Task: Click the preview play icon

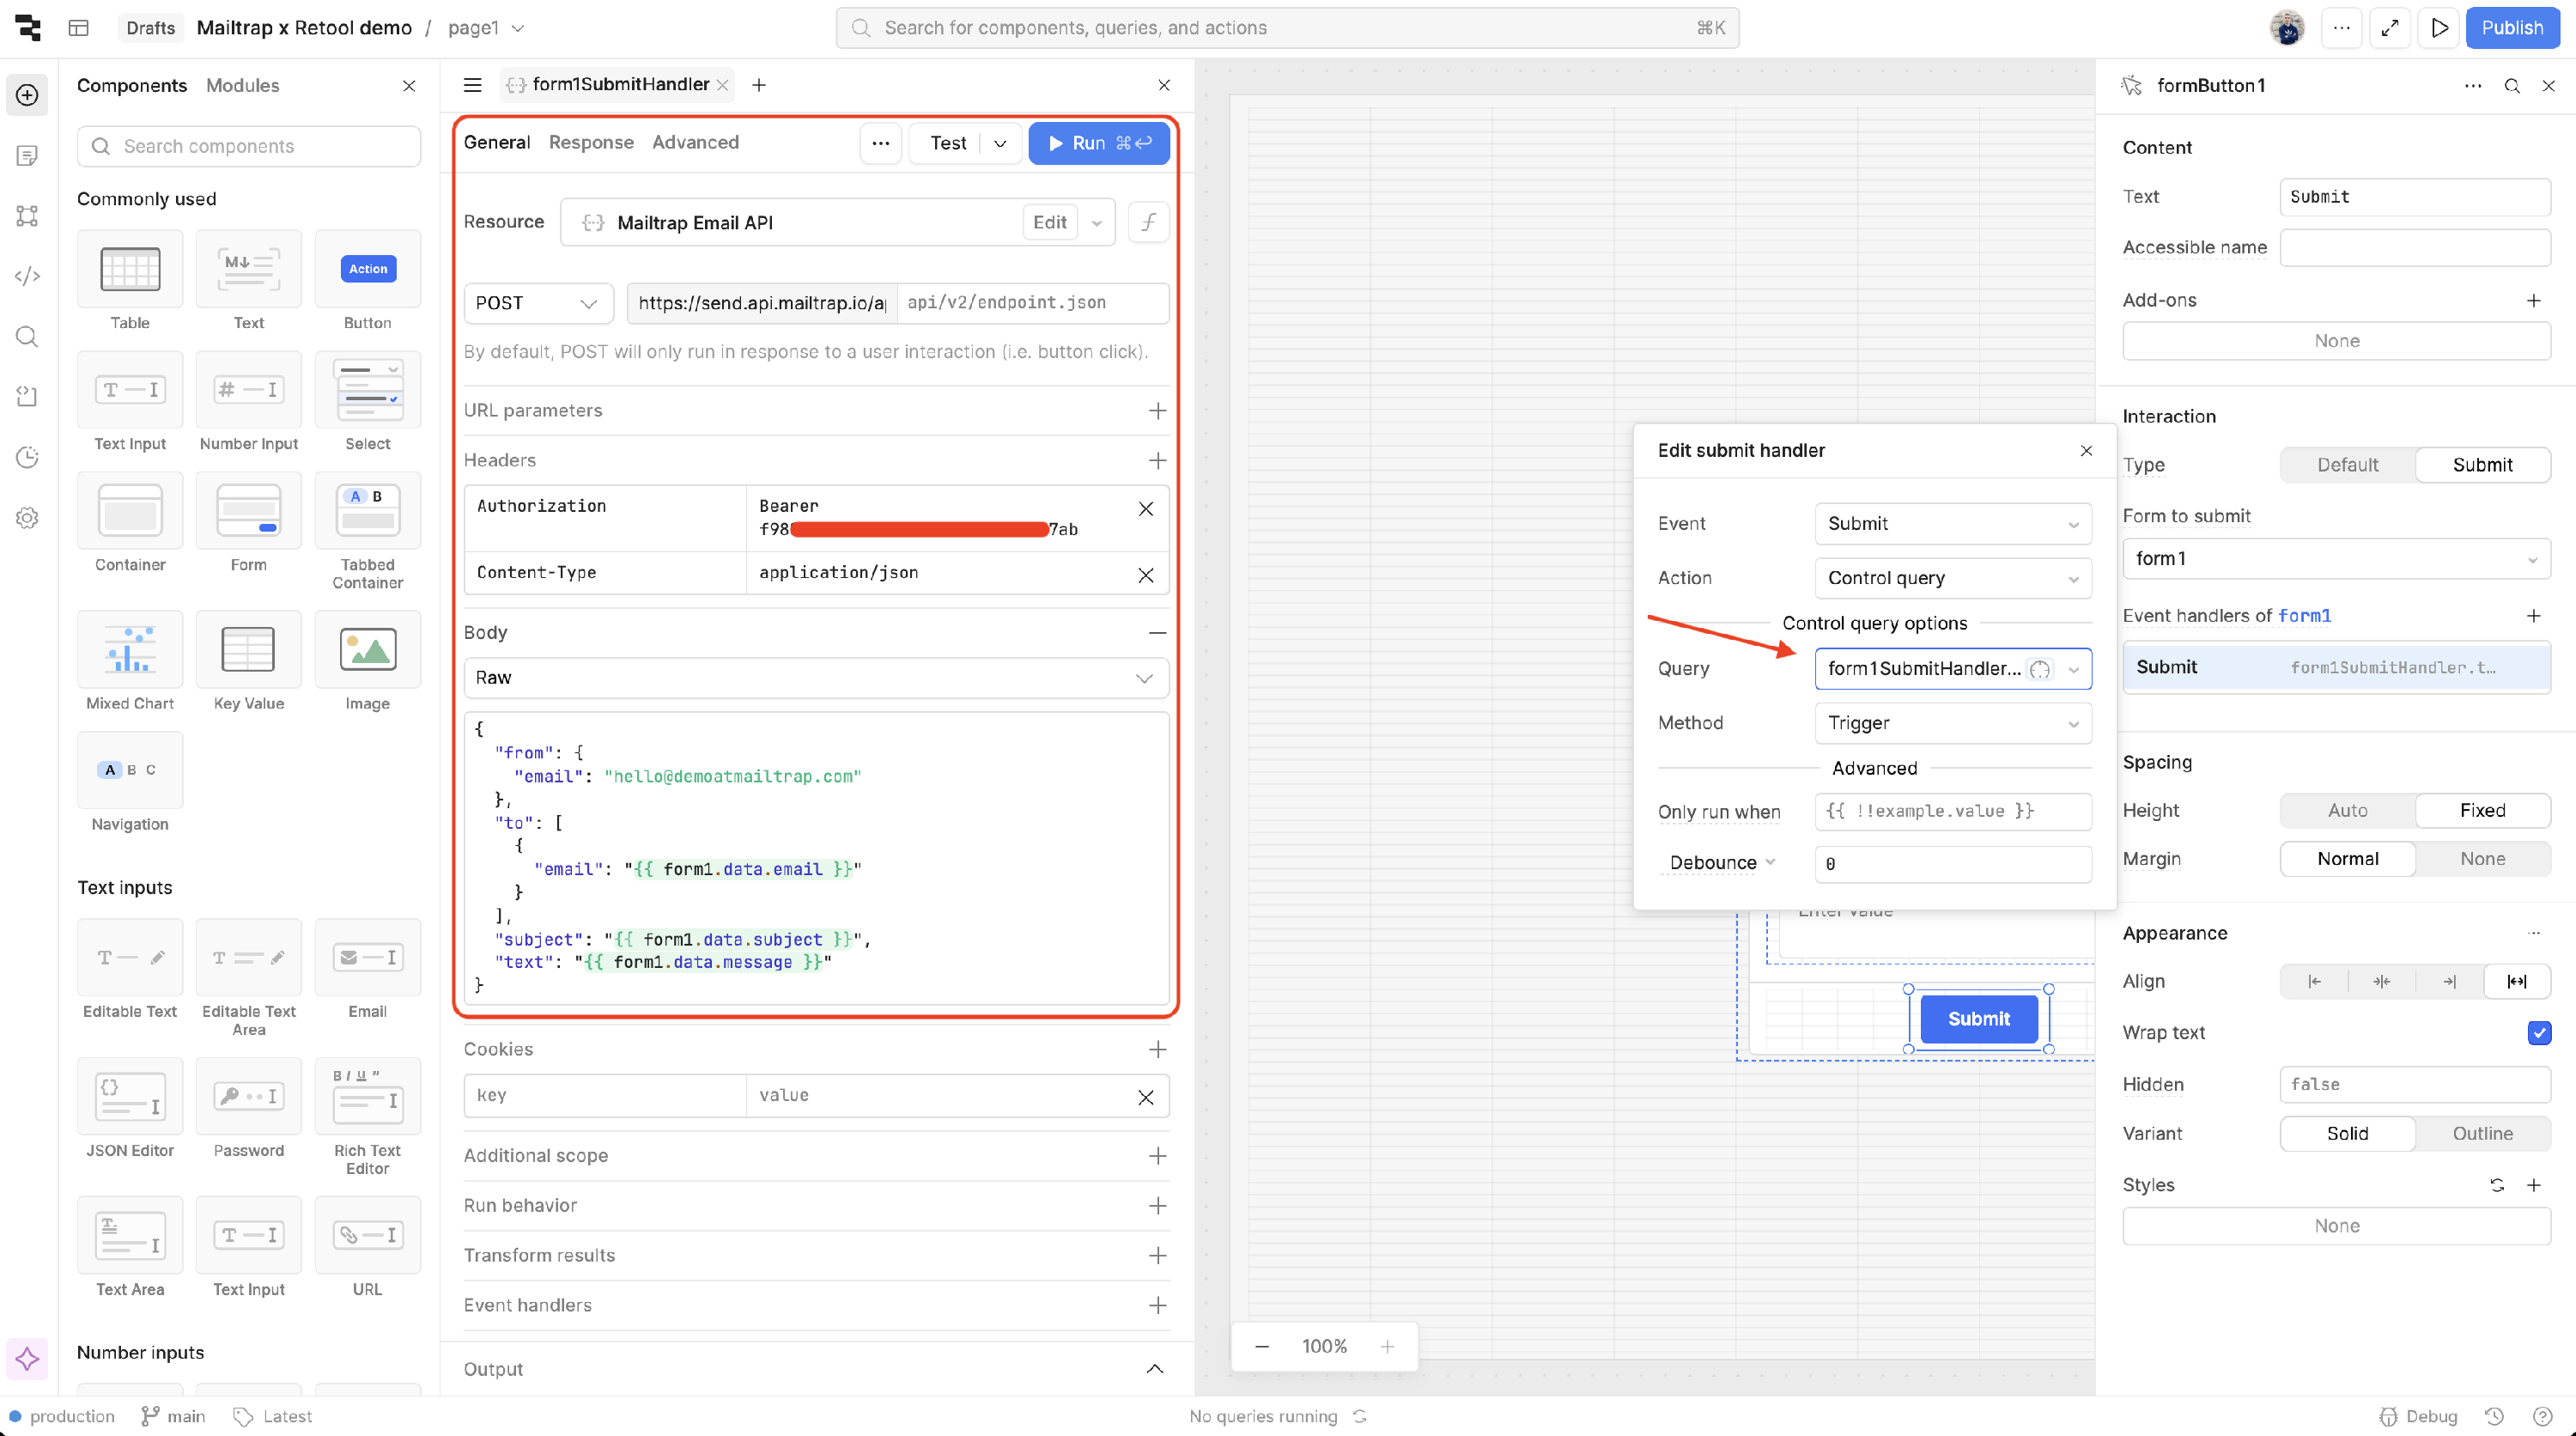Action: (x=2440, y=28)
